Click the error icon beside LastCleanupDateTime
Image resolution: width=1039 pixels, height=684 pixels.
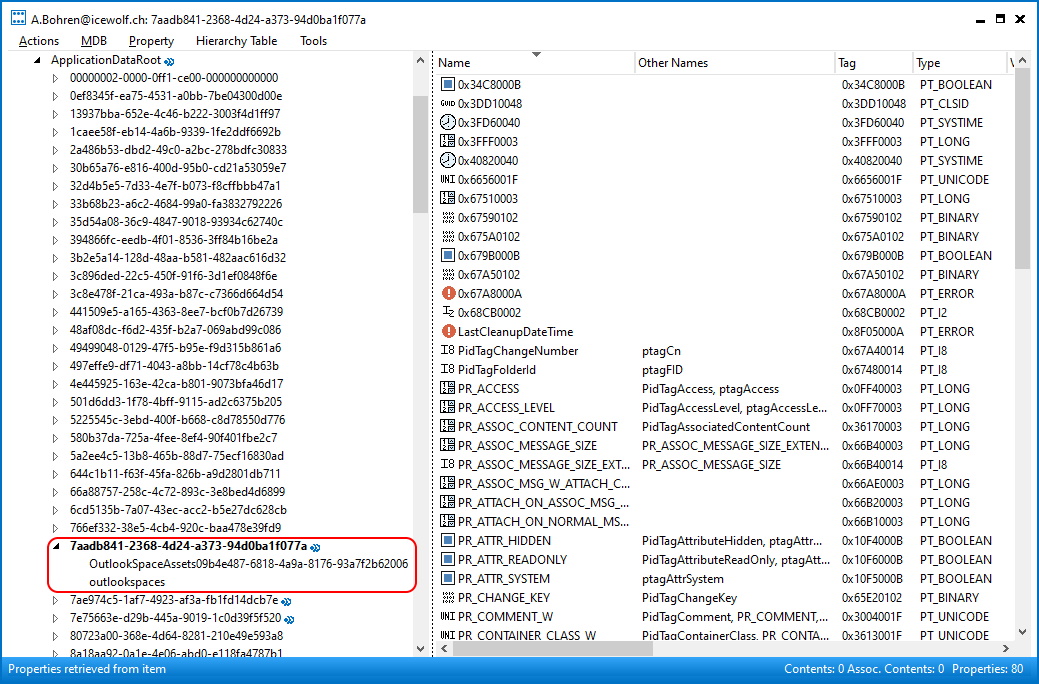(x=449, y=331)
